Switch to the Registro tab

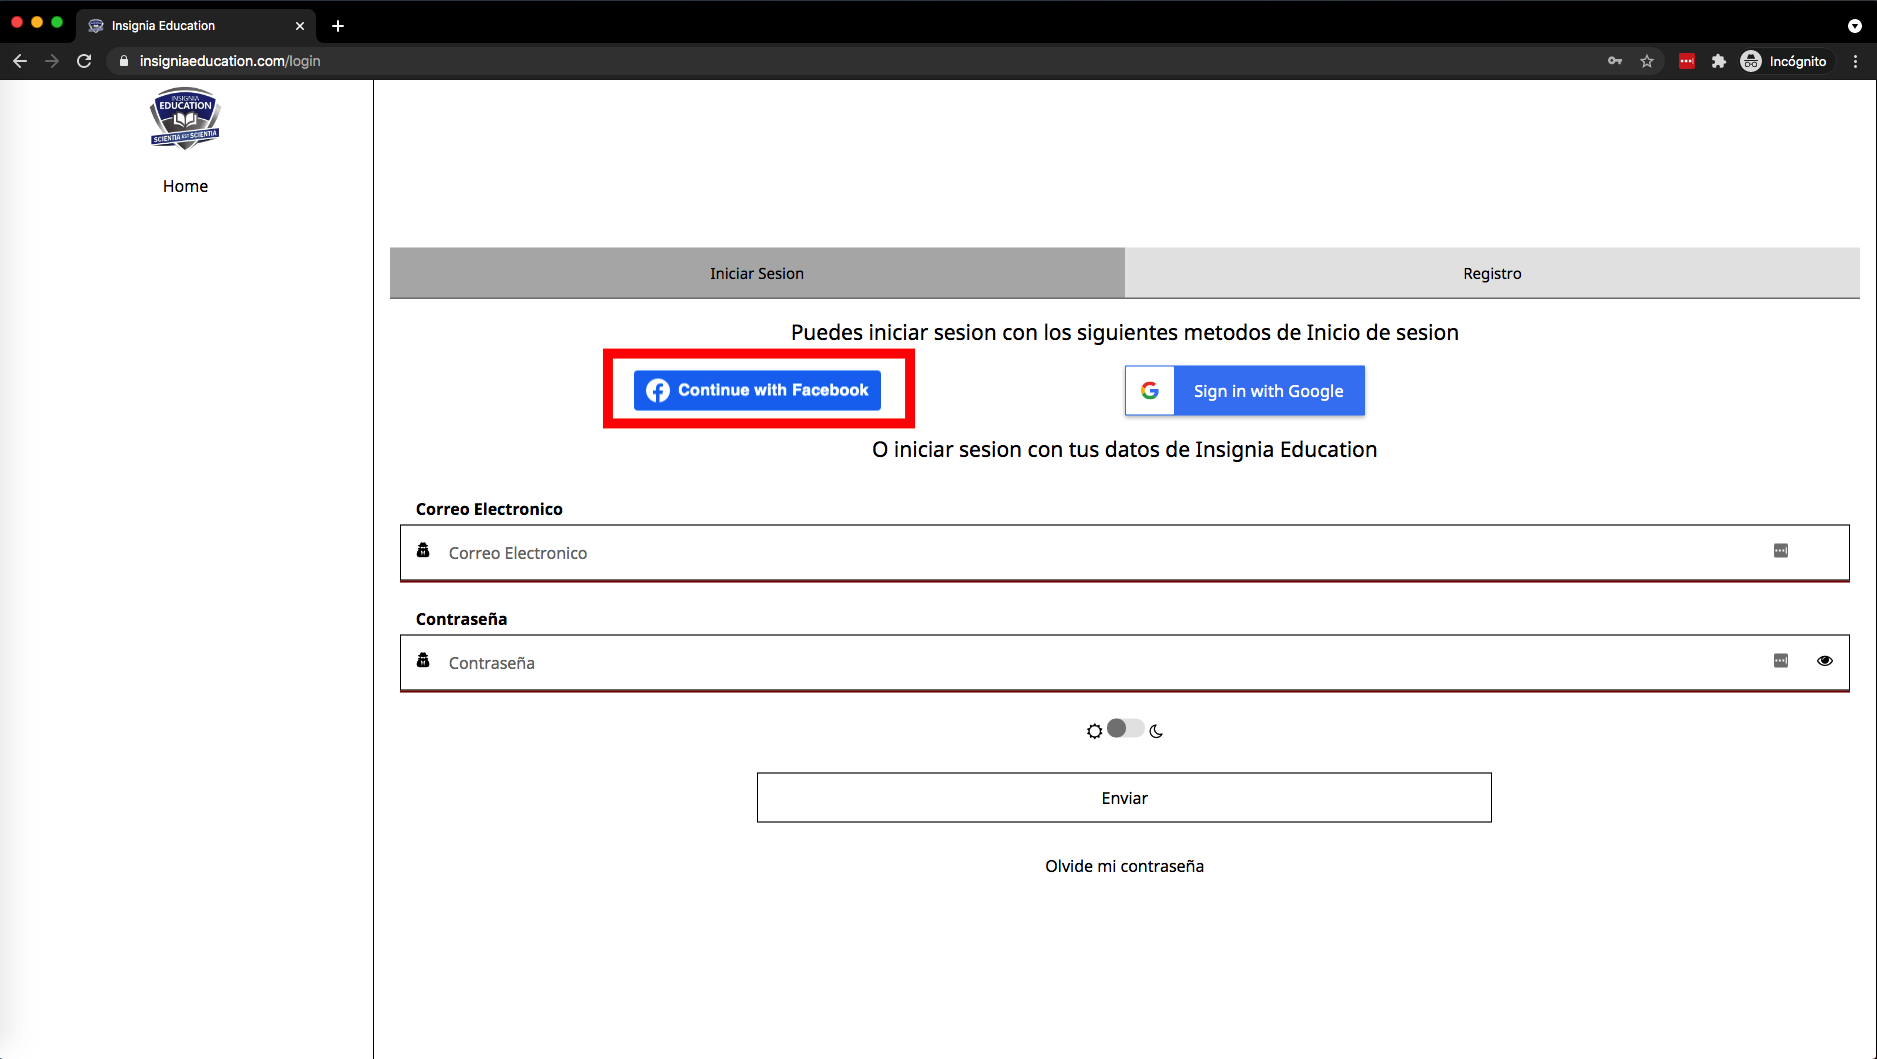point(1491,273)
